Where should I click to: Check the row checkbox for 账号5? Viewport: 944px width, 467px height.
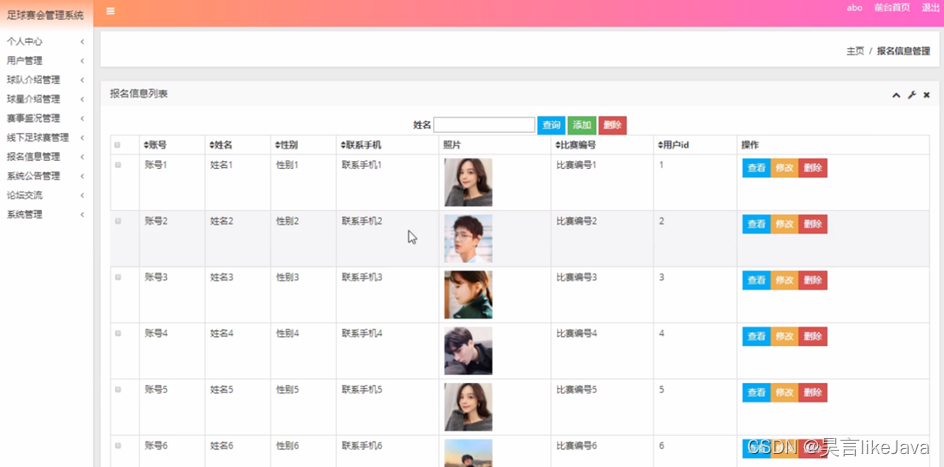coord(117,389)
